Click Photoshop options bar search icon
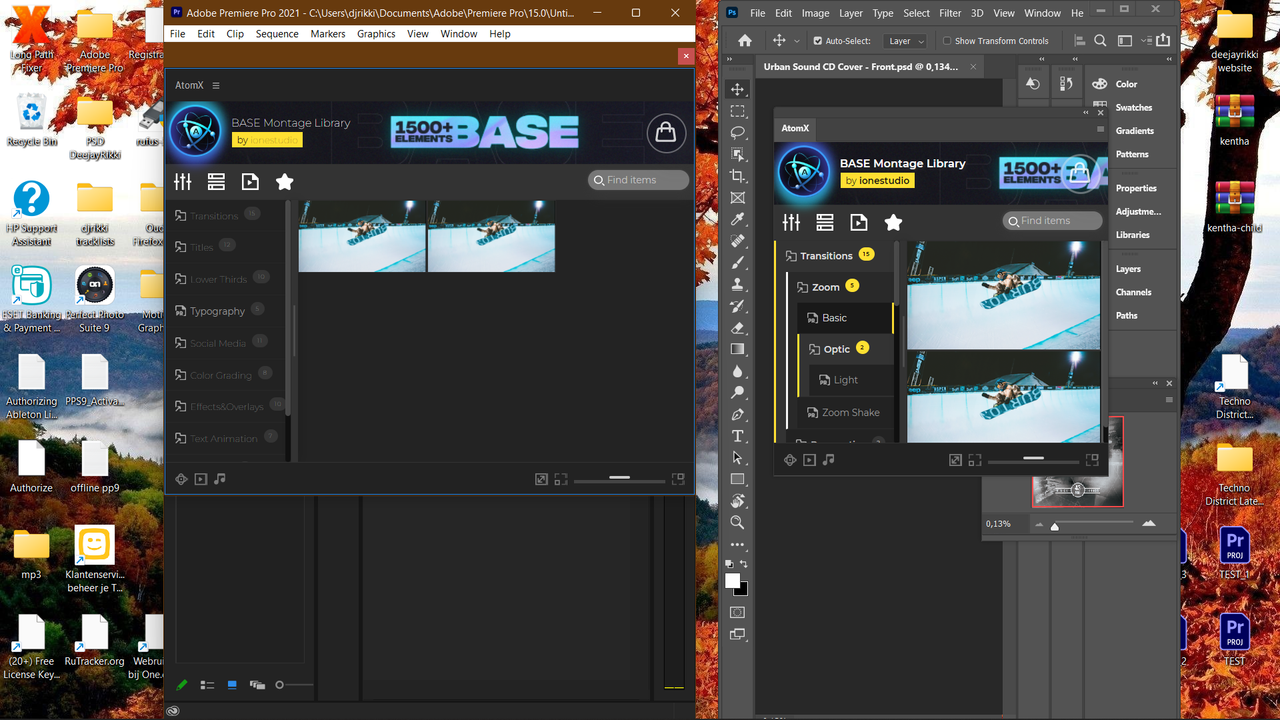This screenshot has width=1280, height=720. [1100, 41]
